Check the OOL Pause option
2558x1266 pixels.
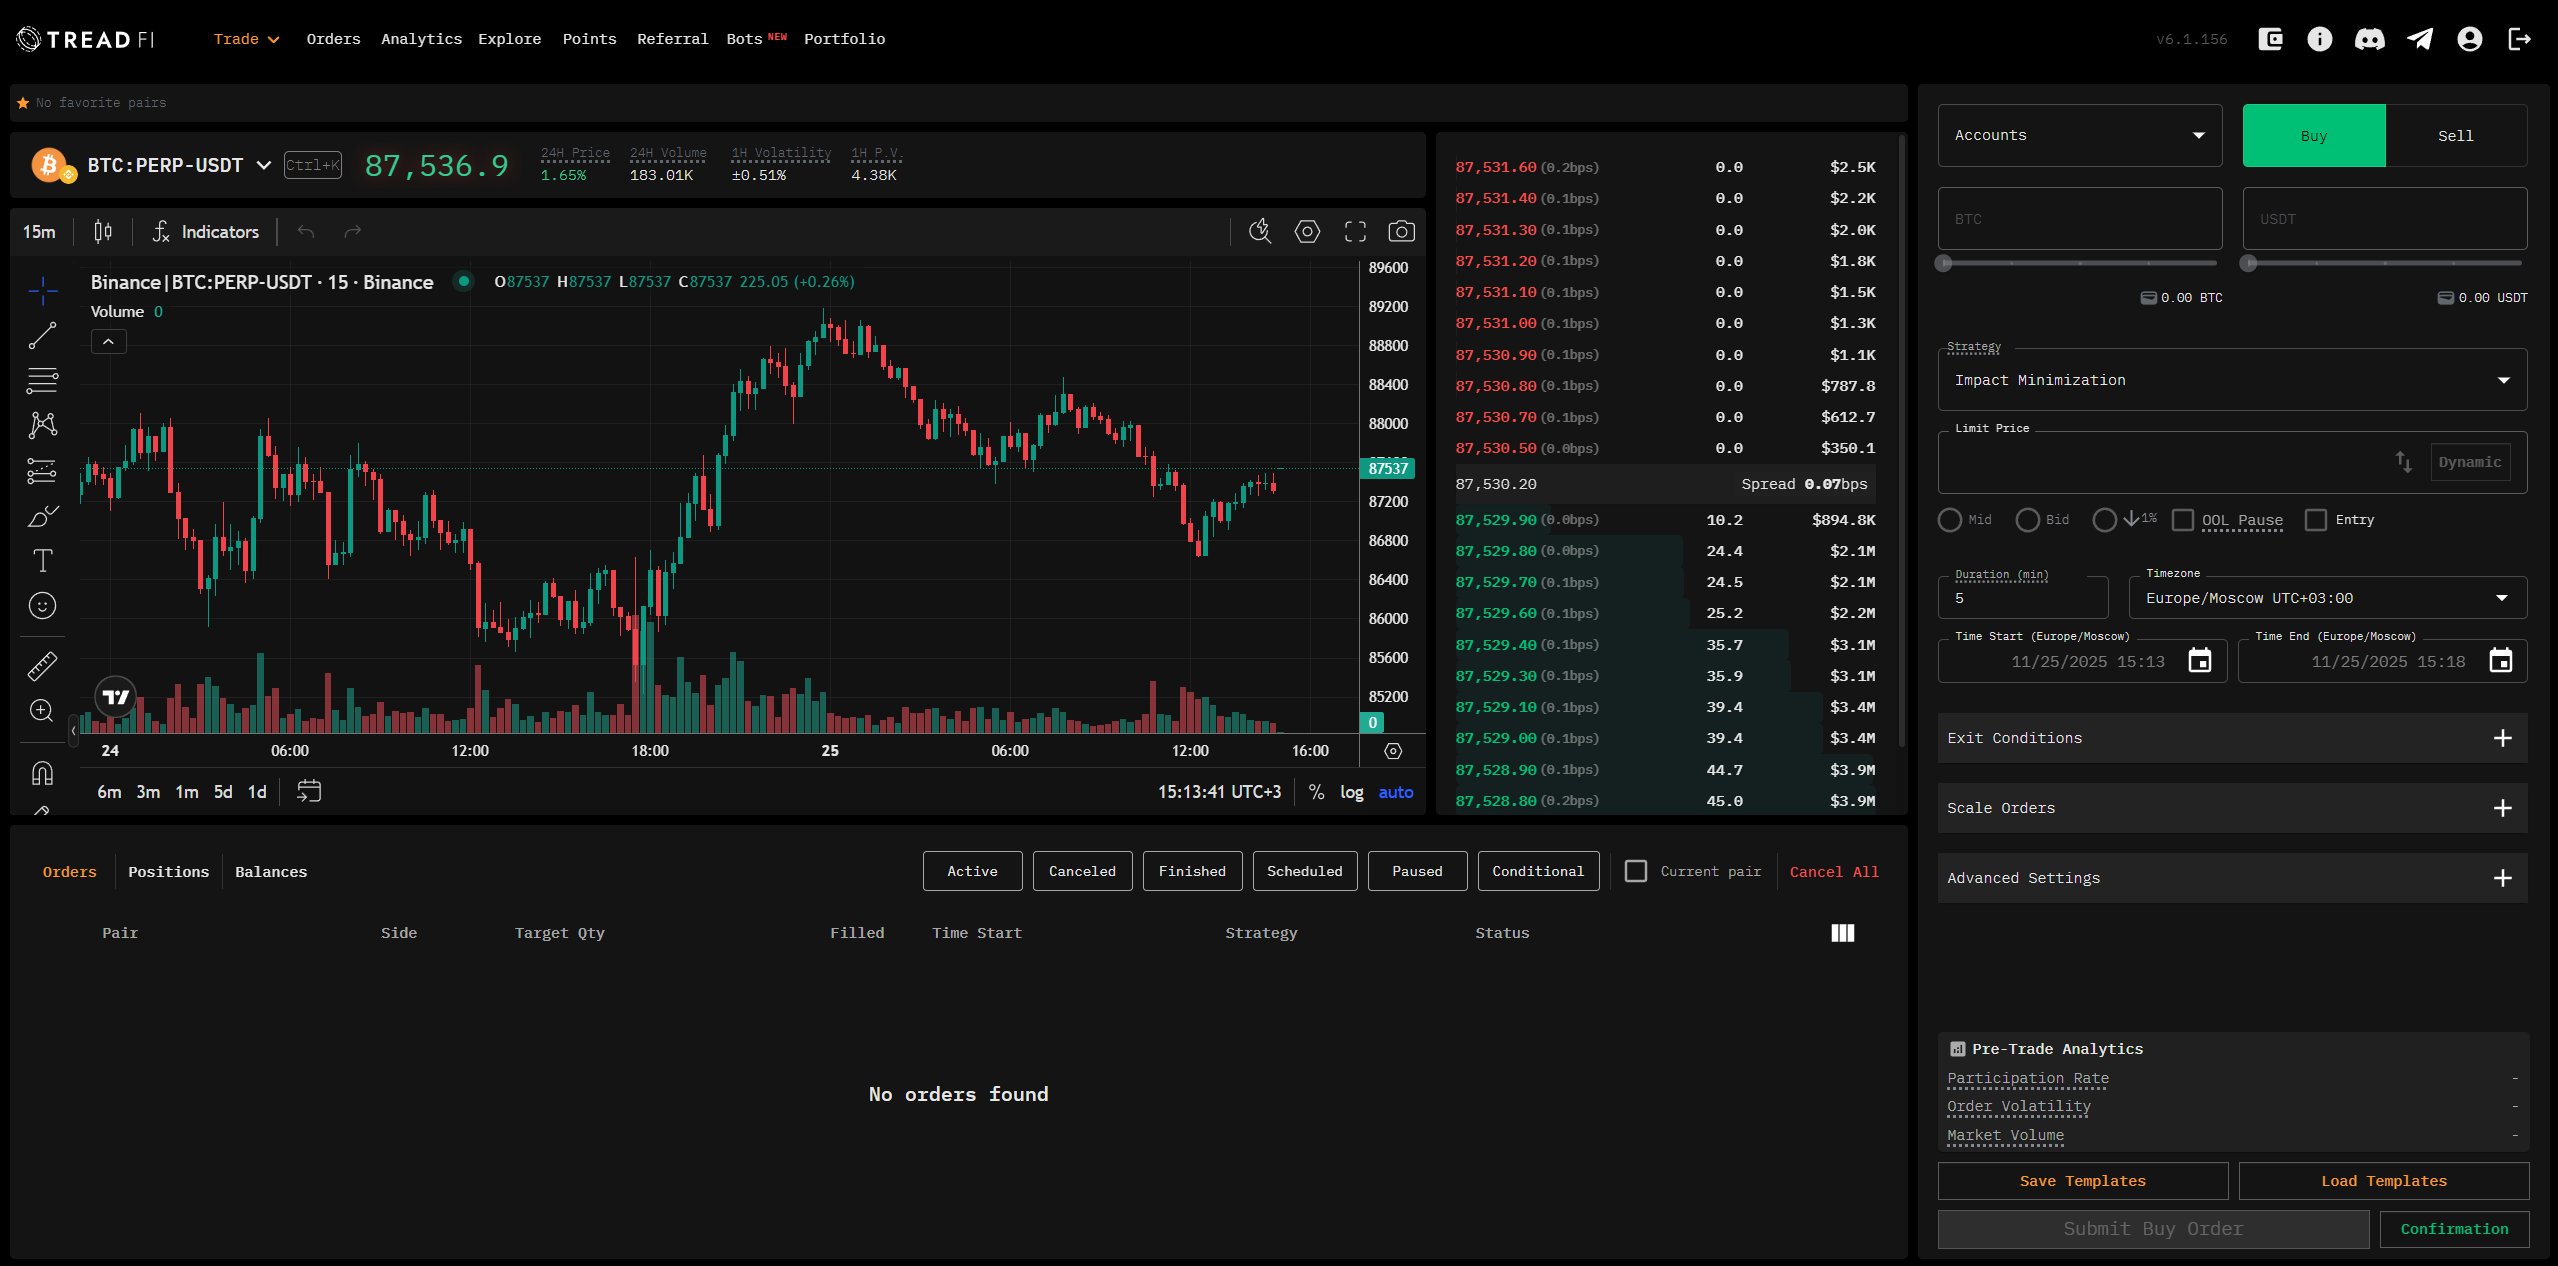2183,520
